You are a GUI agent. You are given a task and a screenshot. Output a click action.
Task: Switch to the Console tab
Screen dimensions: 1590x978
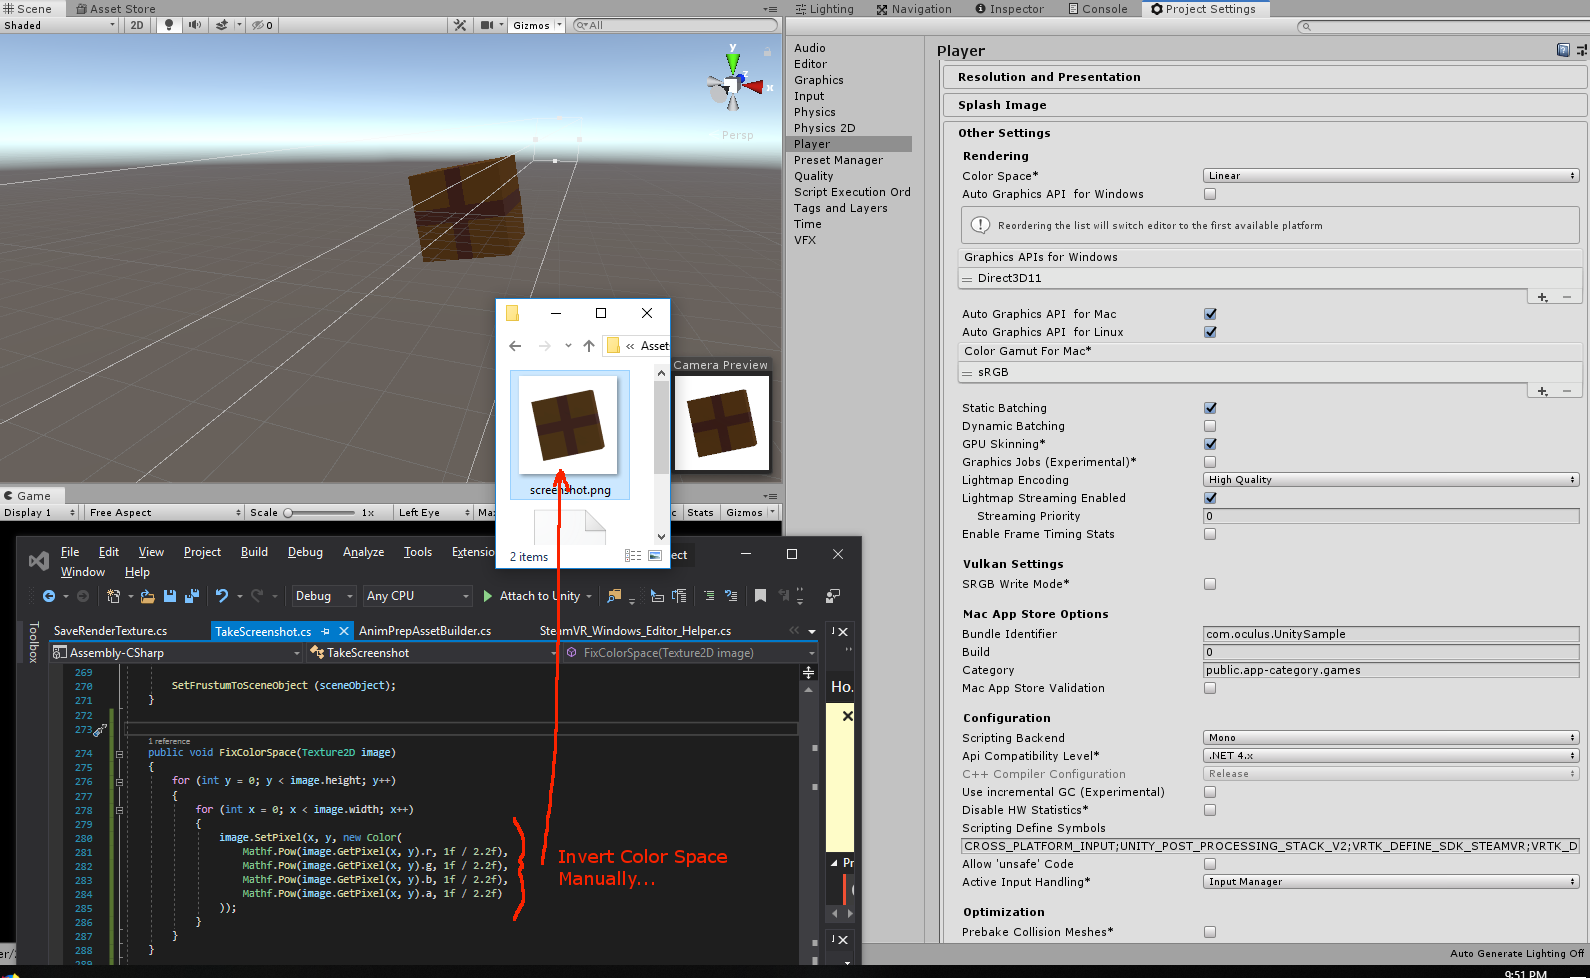pos(1097,9)
